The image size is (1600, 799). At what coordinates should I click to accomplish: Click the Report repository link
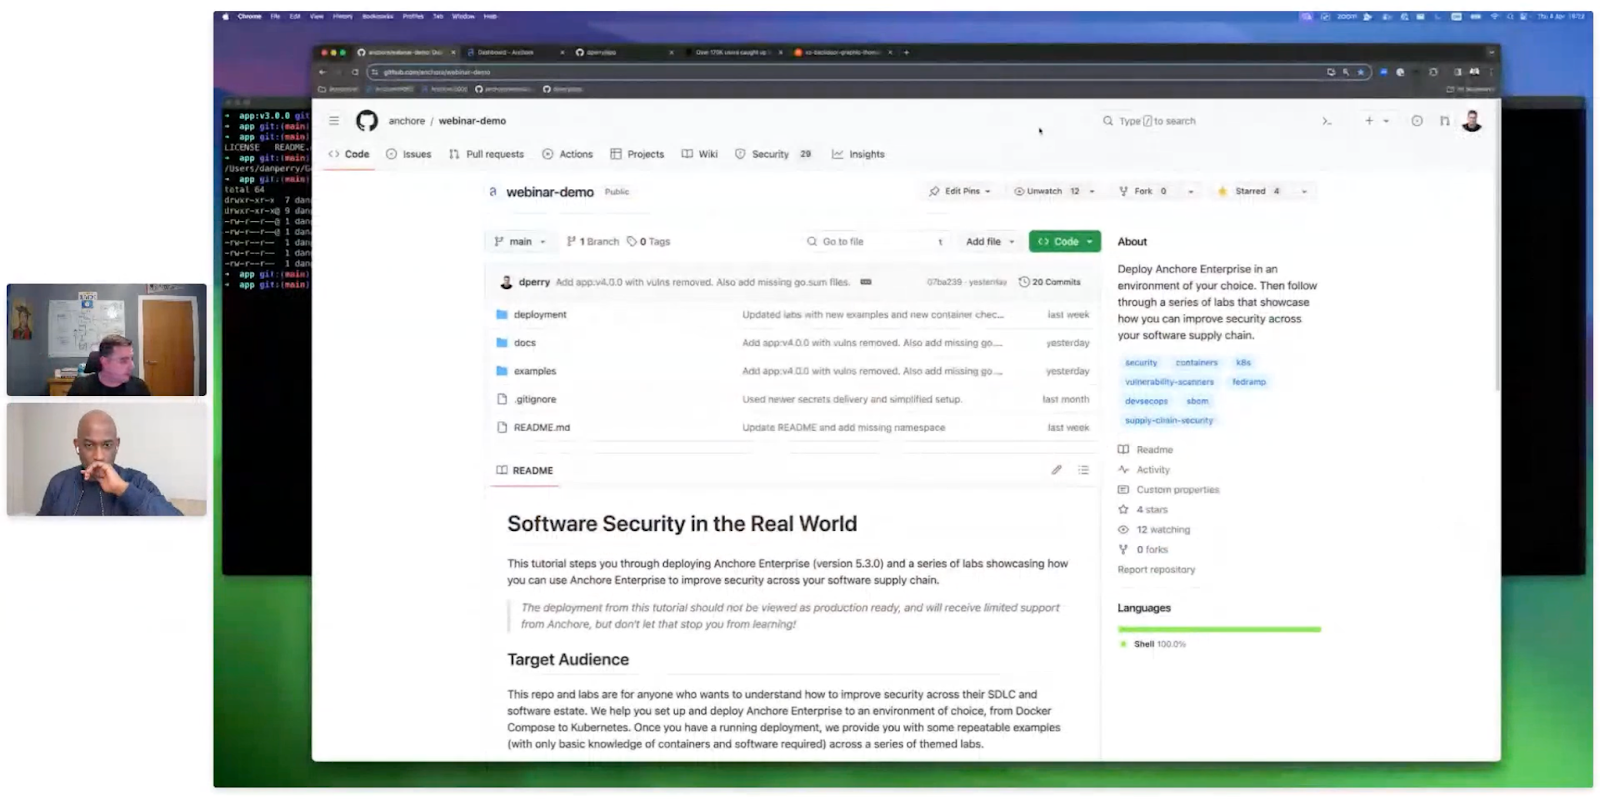(x=1156, y=570)
